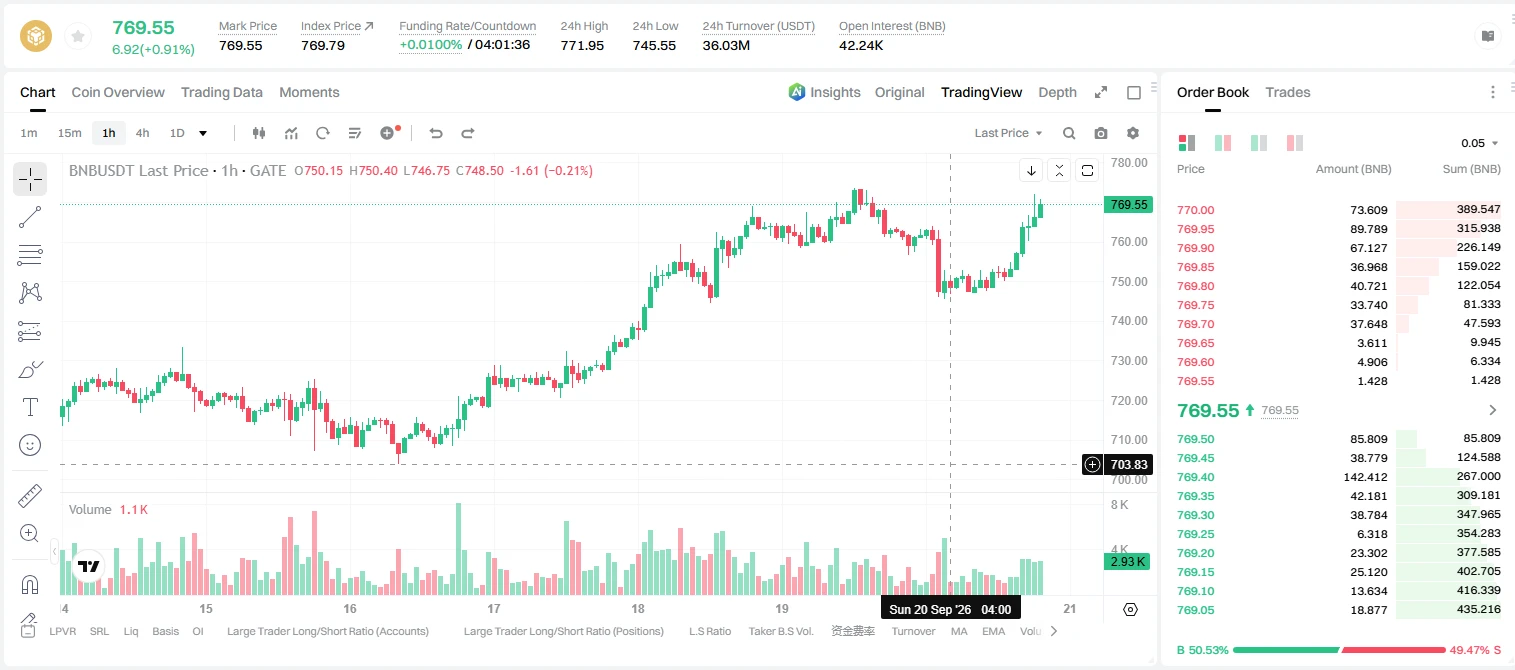Open the Last Price dropdown

1008,133
